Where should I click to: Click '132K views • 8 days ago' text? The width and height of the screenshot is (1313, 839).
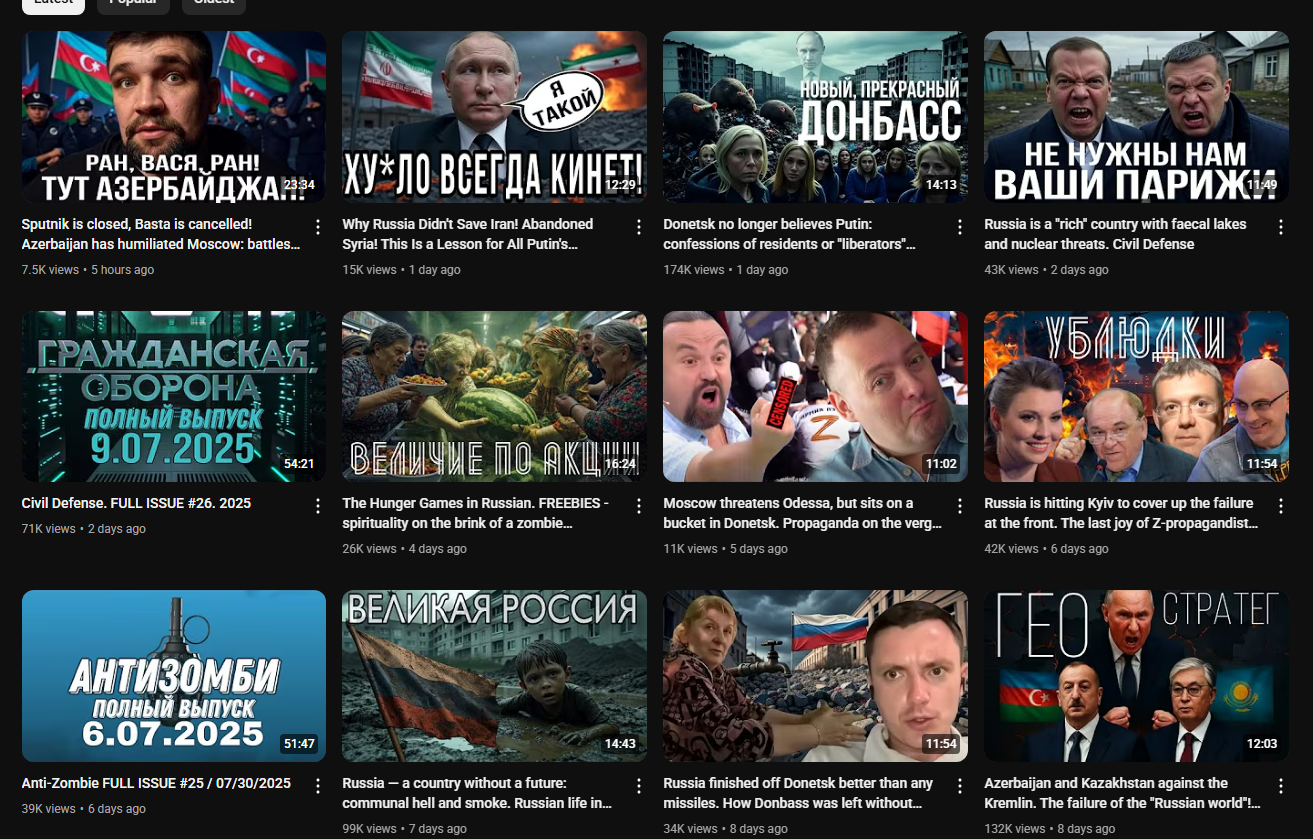(x=1049, y=829)
